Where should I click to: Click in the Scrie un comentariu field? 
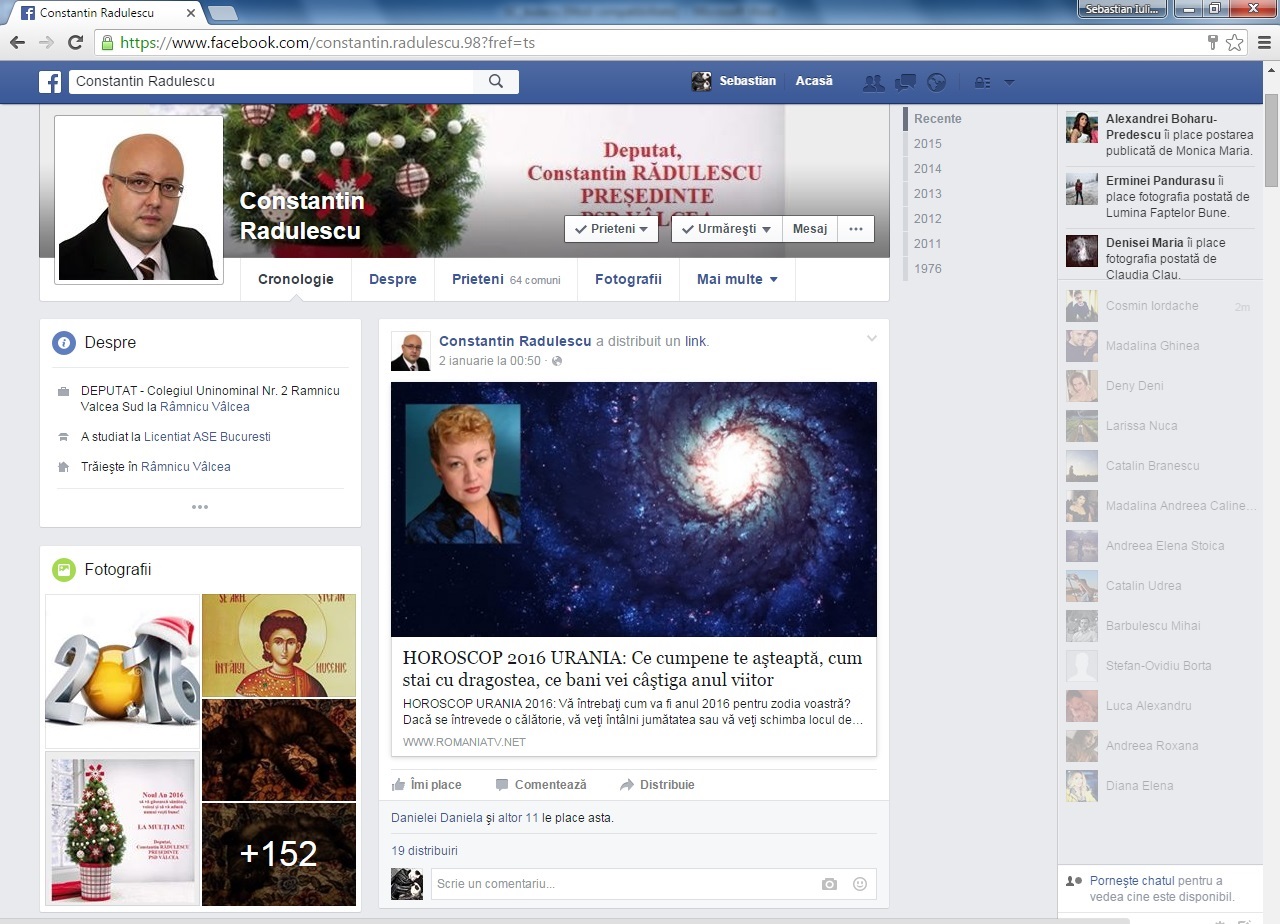(622, 884)
